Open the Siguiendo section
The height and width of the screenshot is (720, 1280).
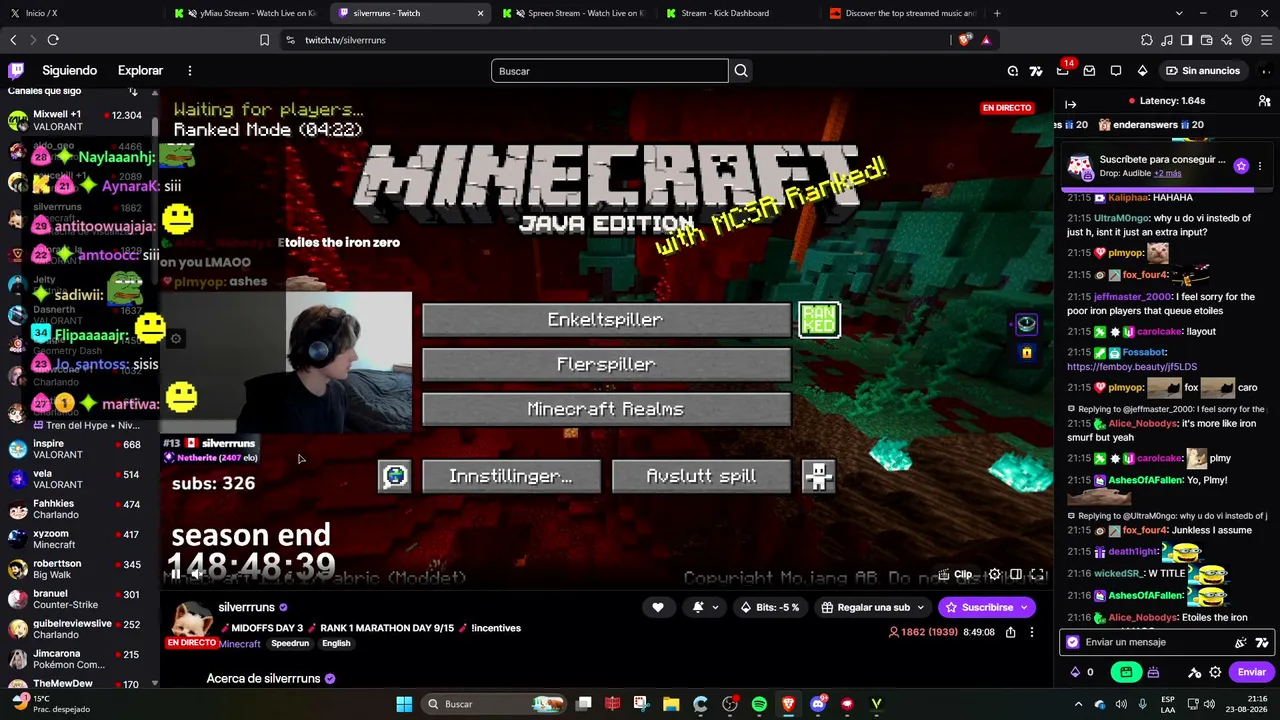69,71
